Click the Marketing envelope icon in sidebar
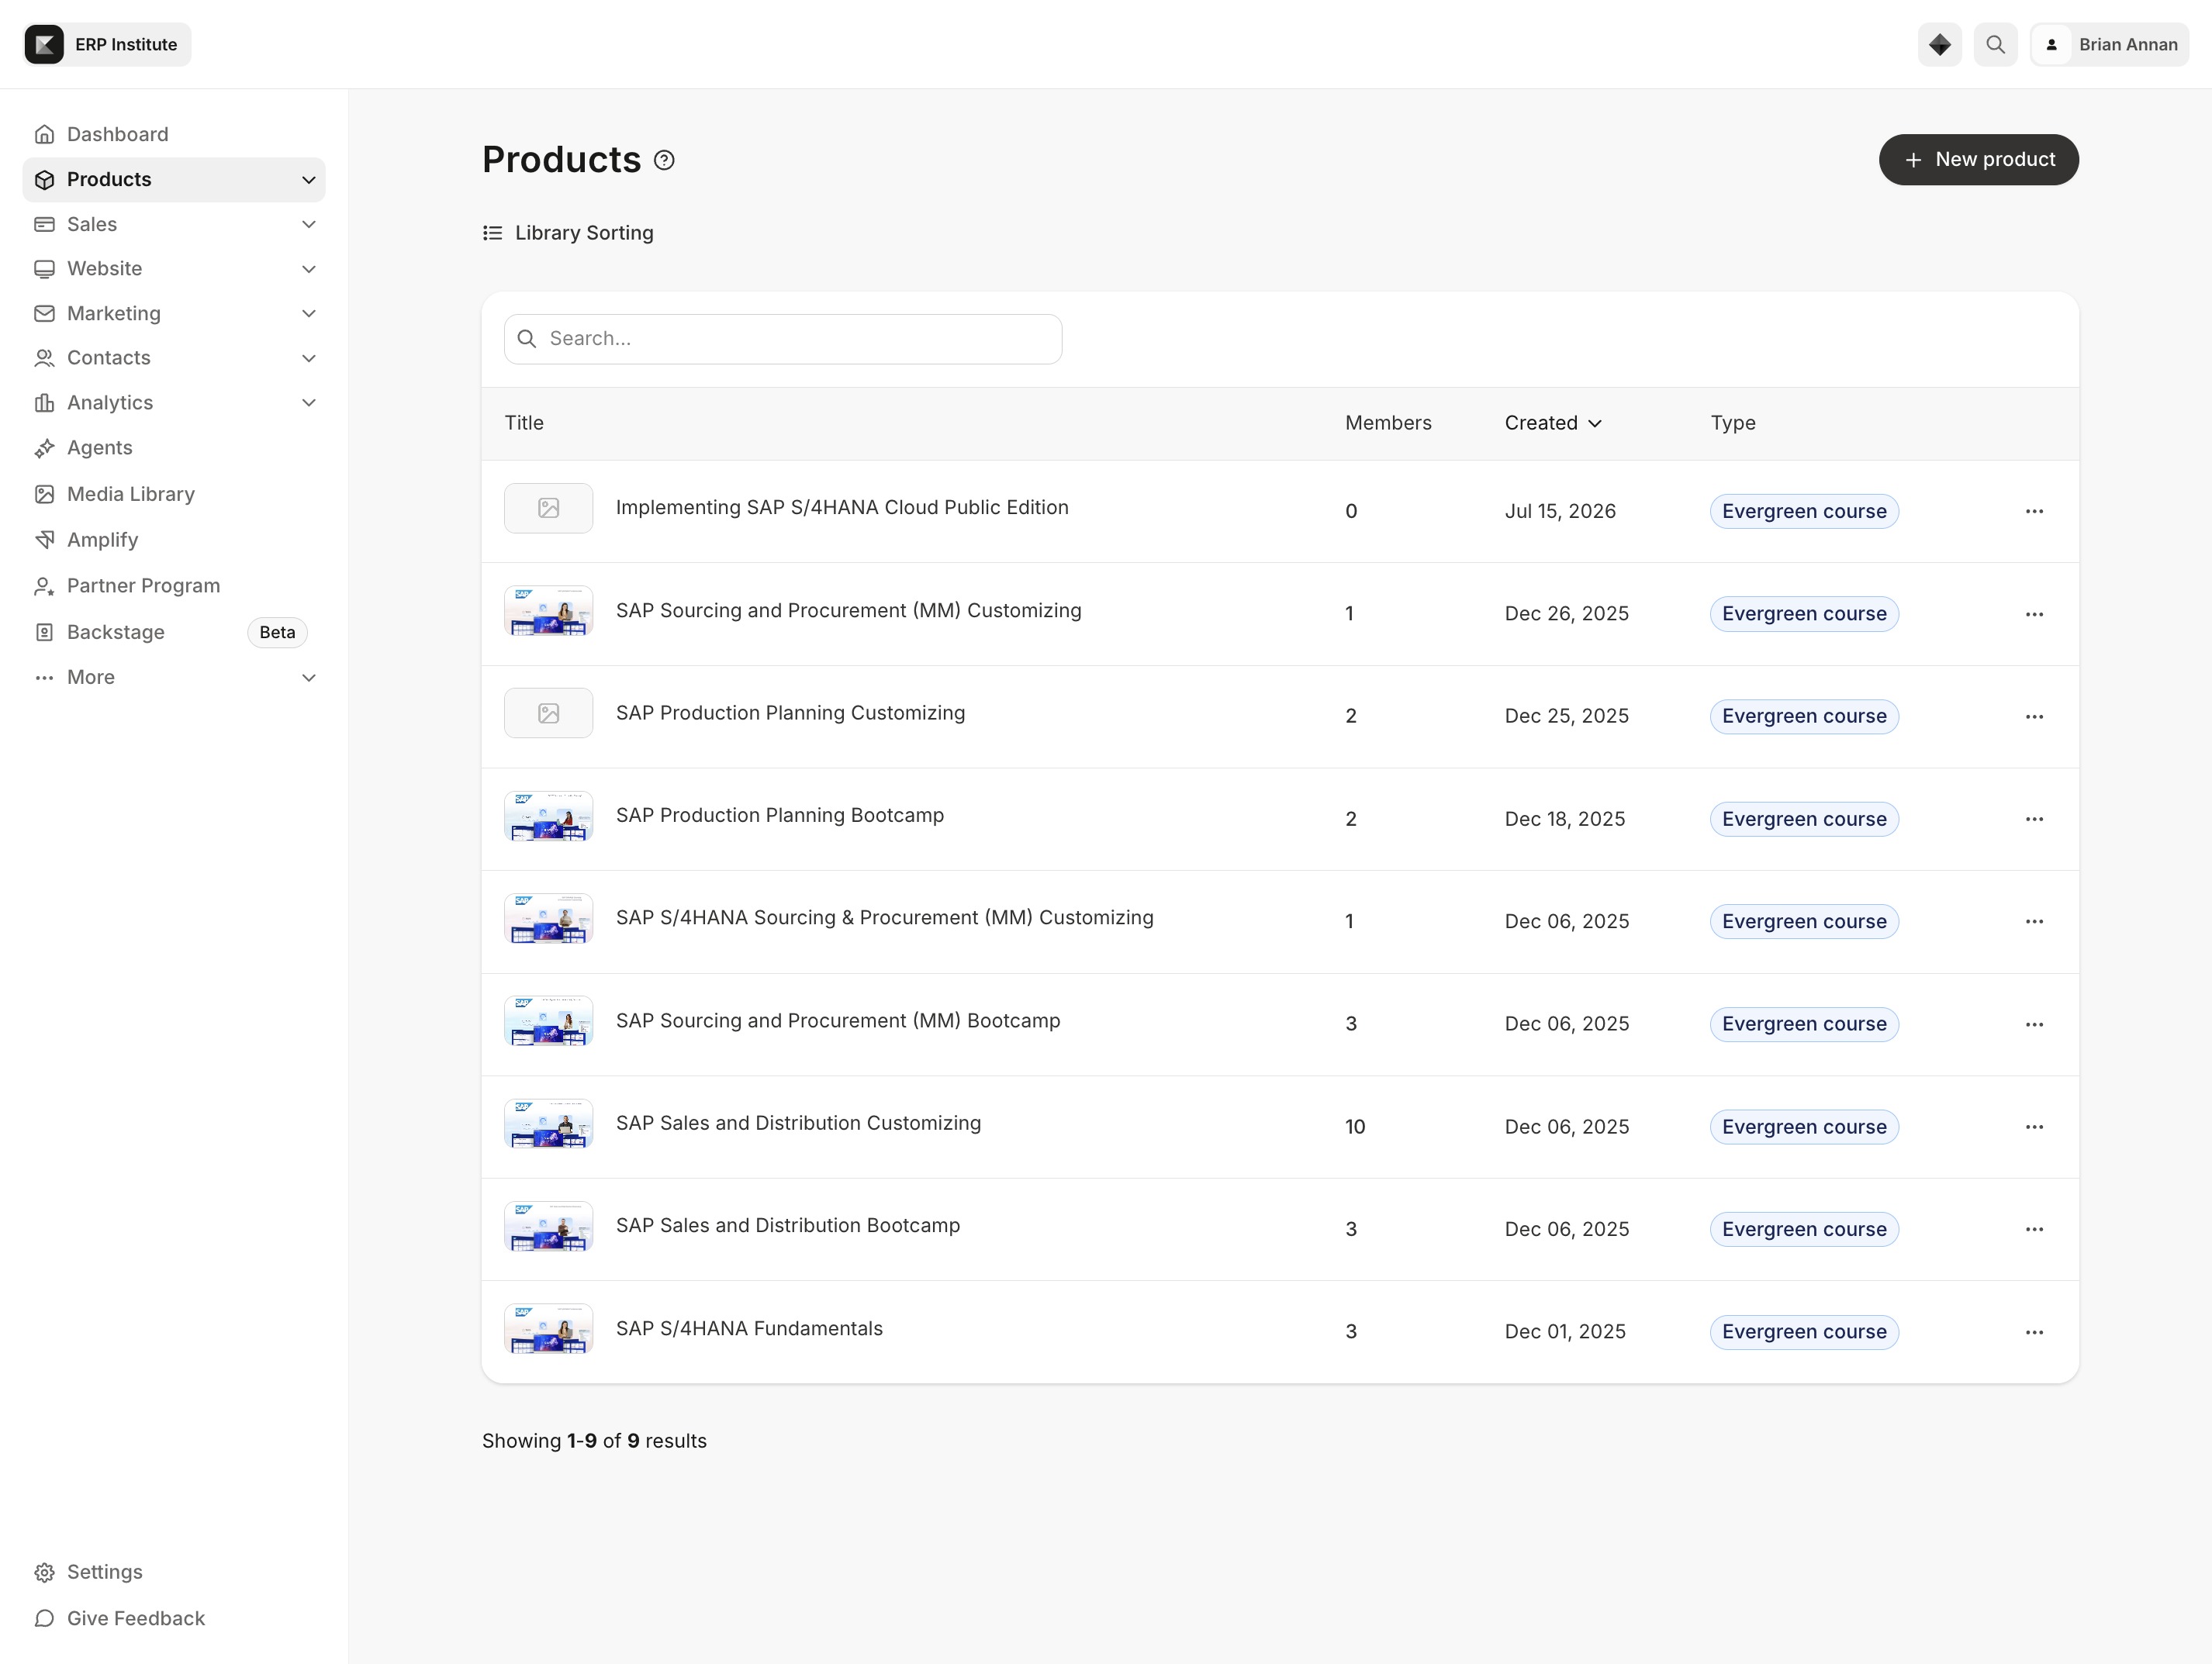This screenshot has width=2212, height=1664. point(44,314)
